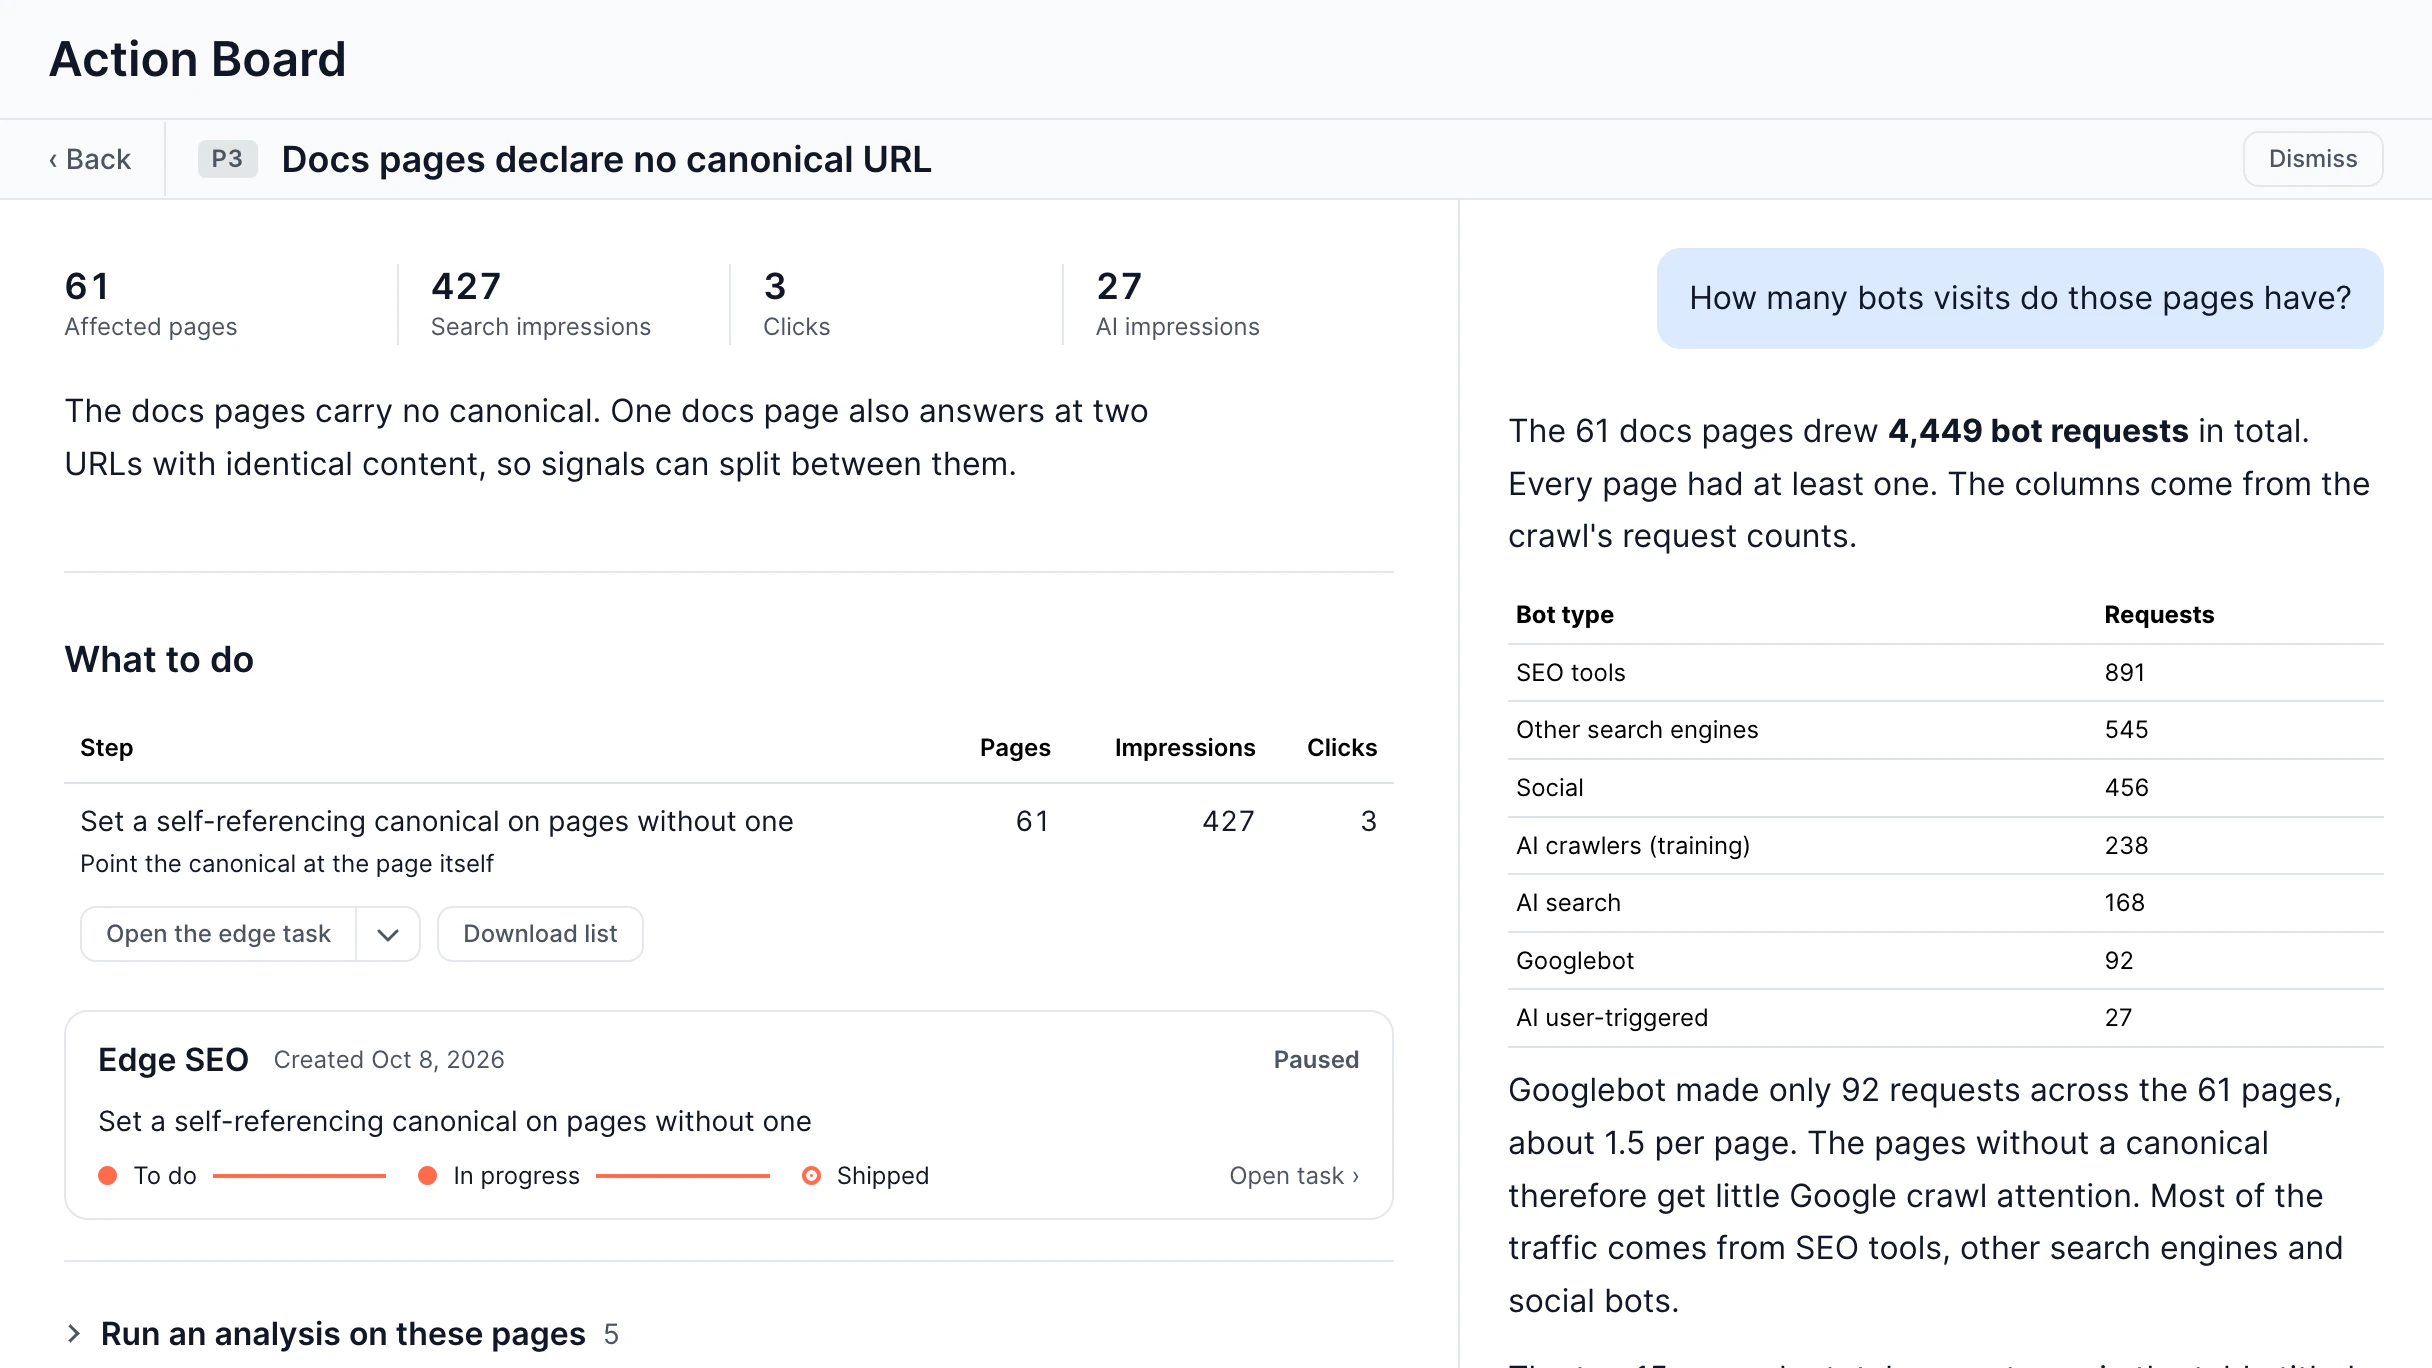Click the 27 AI impressions stat
This screenshot has height=1368, width=2432.
tap(1177, 304)
